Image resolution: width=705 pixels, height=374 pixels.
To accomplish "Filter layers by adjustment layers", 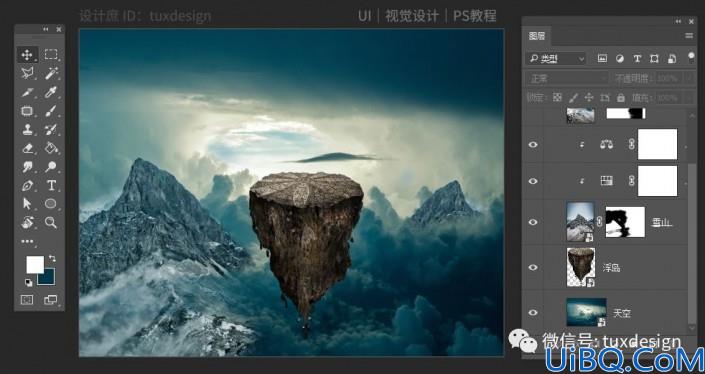I will (620, 58).
